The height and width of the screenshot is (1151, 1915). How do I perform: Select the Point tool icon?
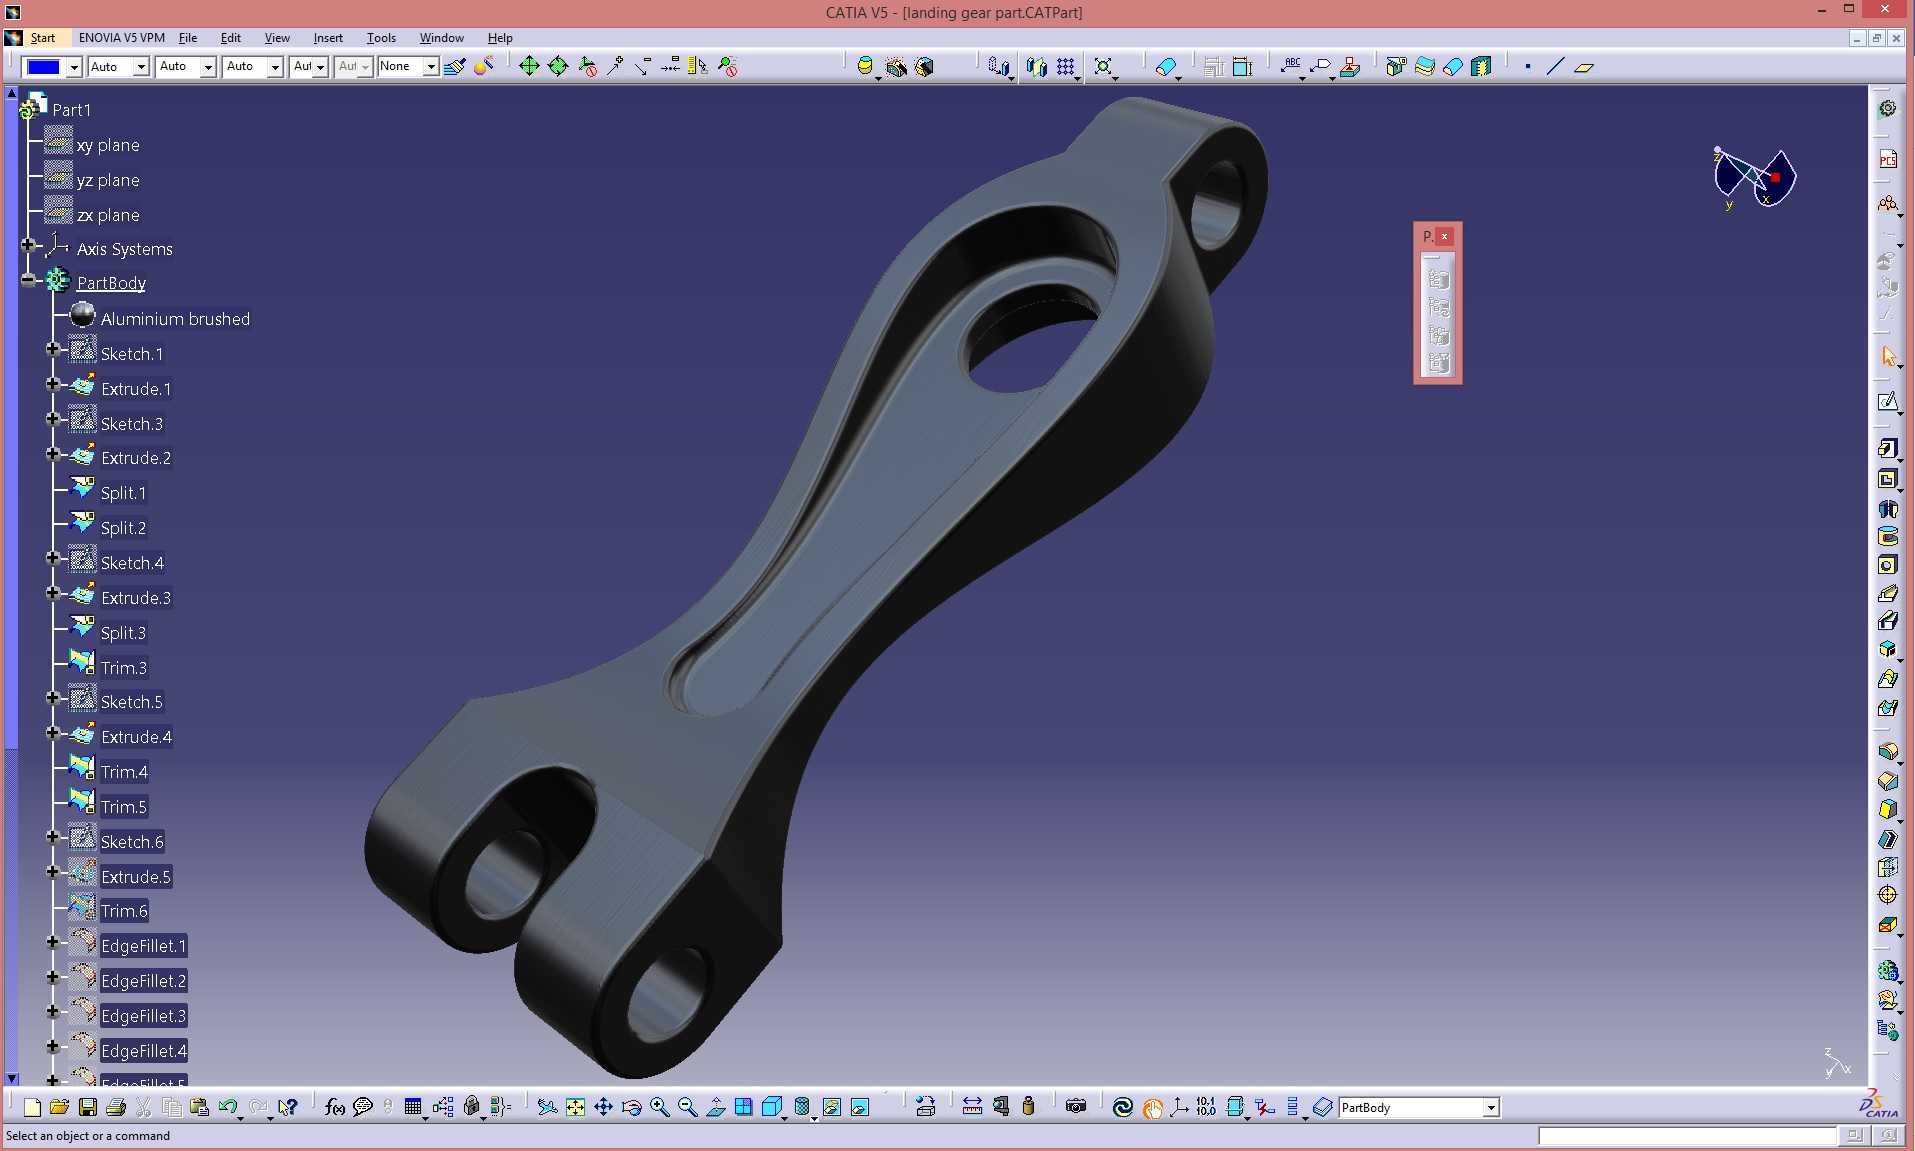[1527, 67]
